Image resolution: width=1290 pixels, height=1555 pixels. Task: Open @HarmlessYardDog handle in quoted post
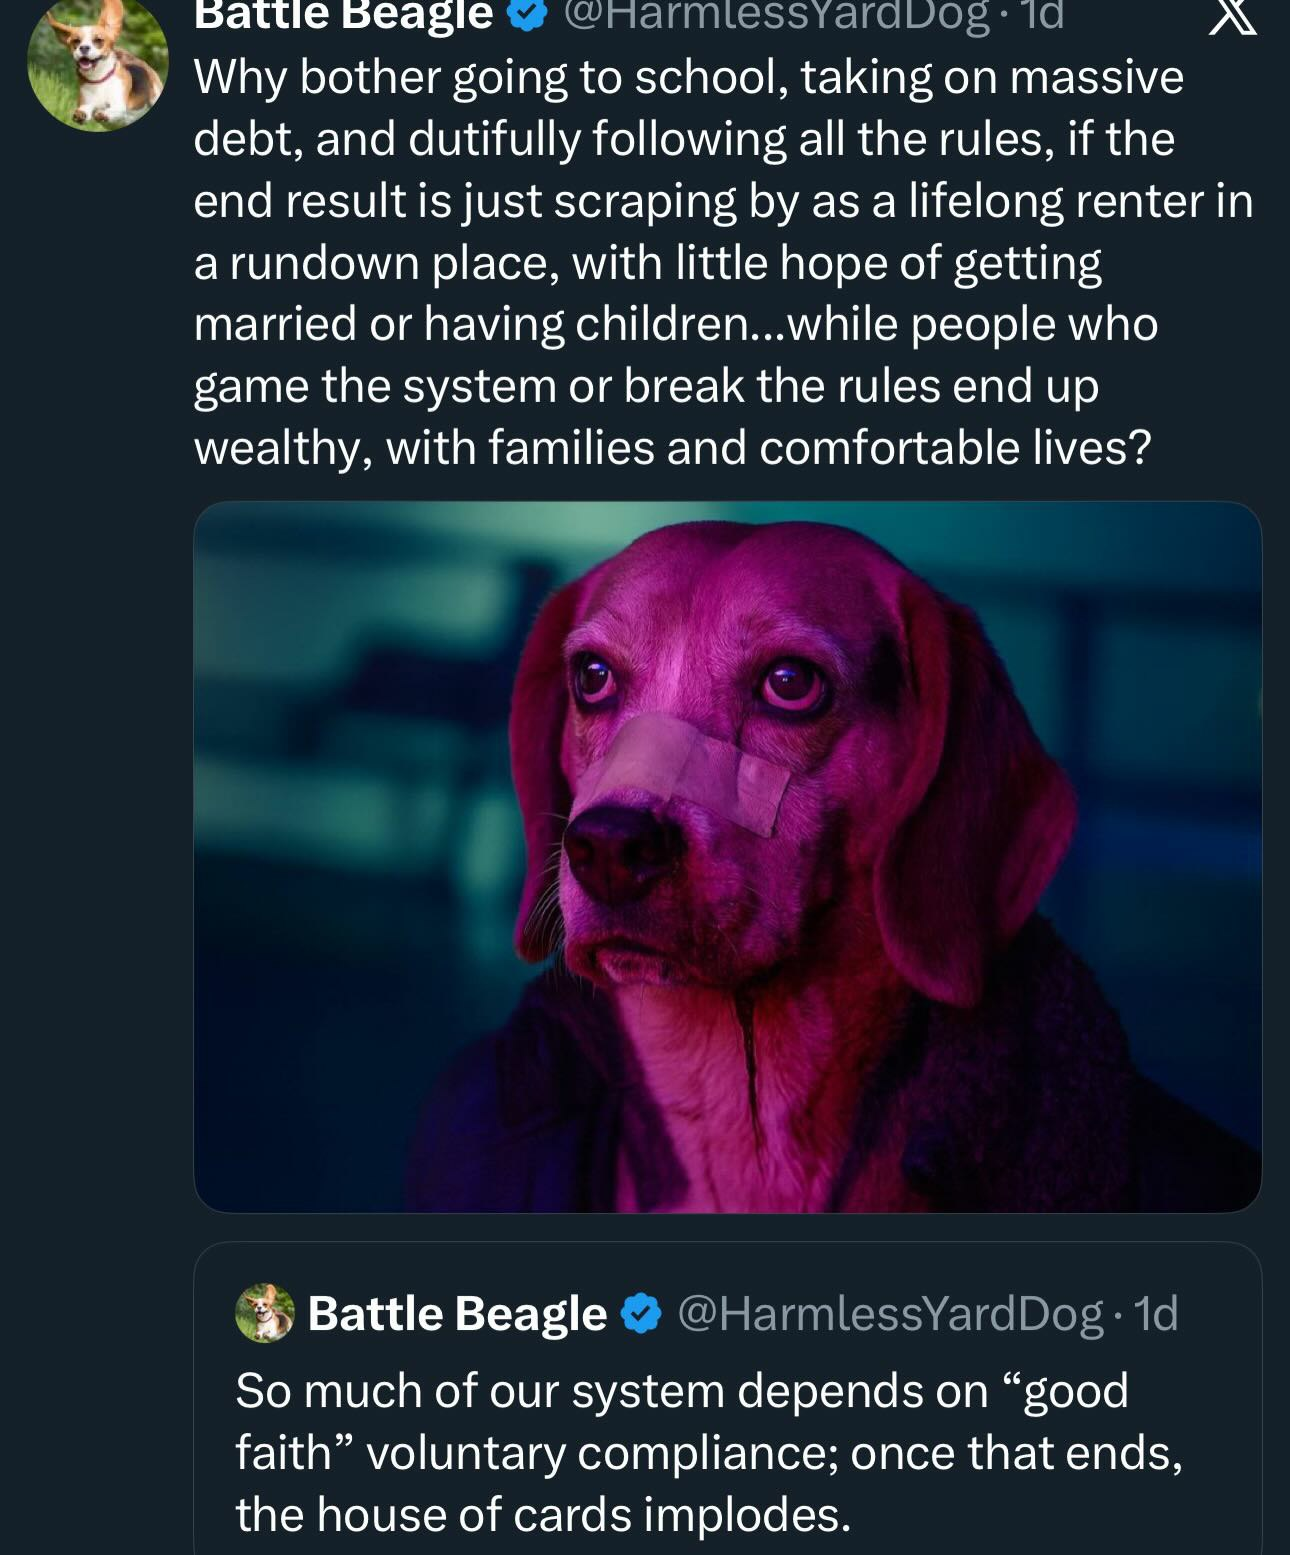click(890, 1314)
